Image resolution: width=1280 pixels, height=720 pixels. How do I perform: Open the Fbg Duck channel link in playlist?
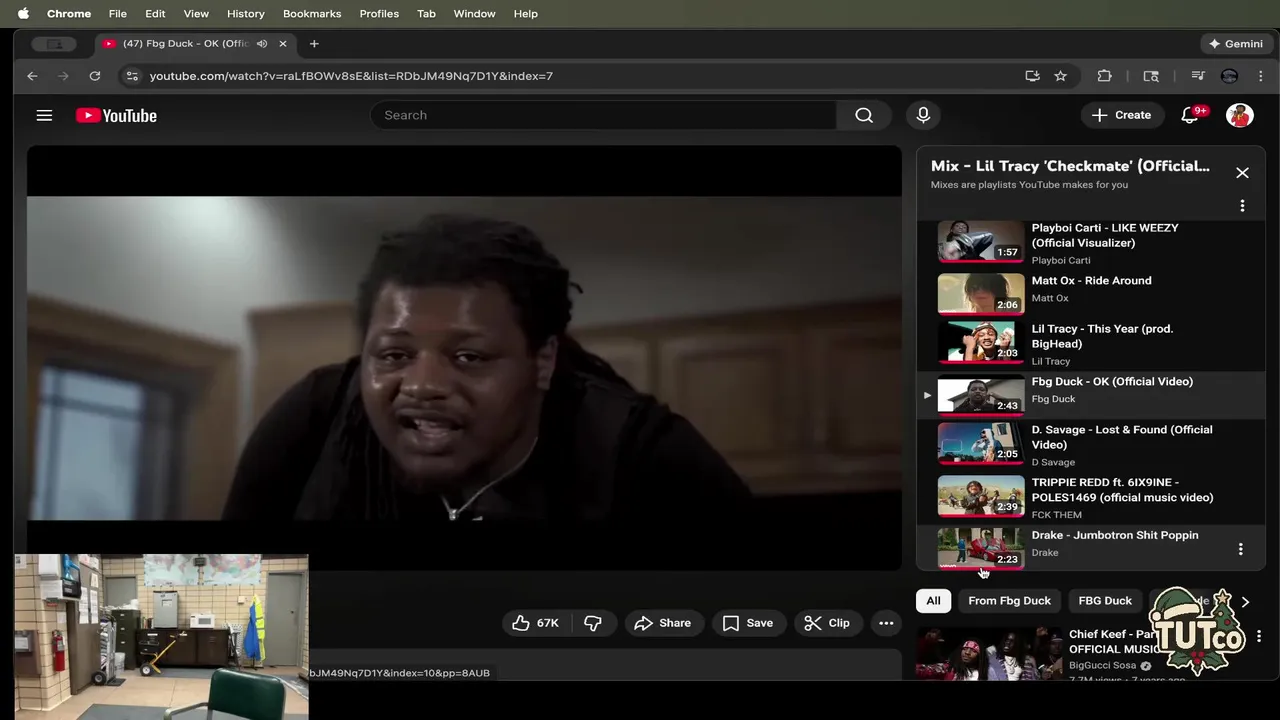click(x=1053, y=399)
